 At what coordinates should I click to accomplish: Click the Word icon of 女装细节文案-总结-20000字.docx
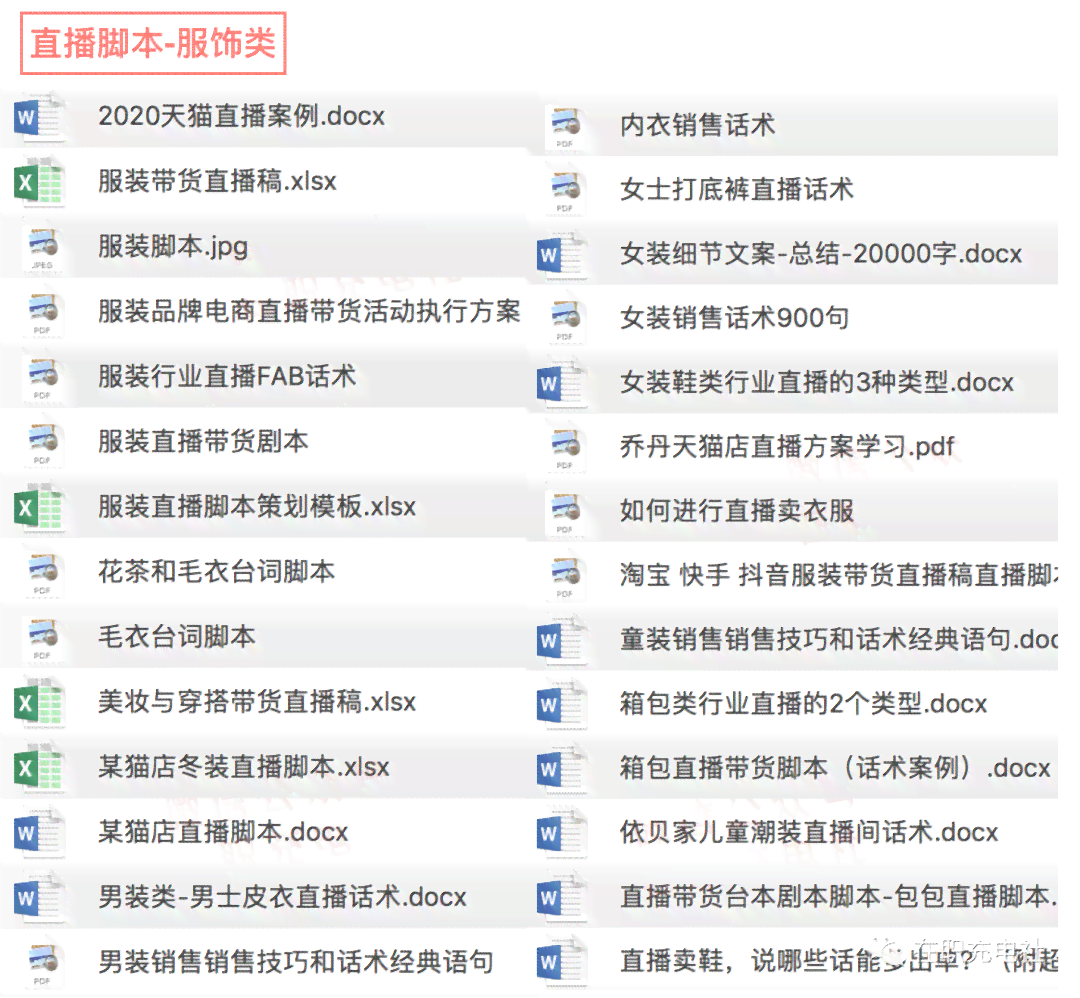pyautogui.click(x=563, y=256)
